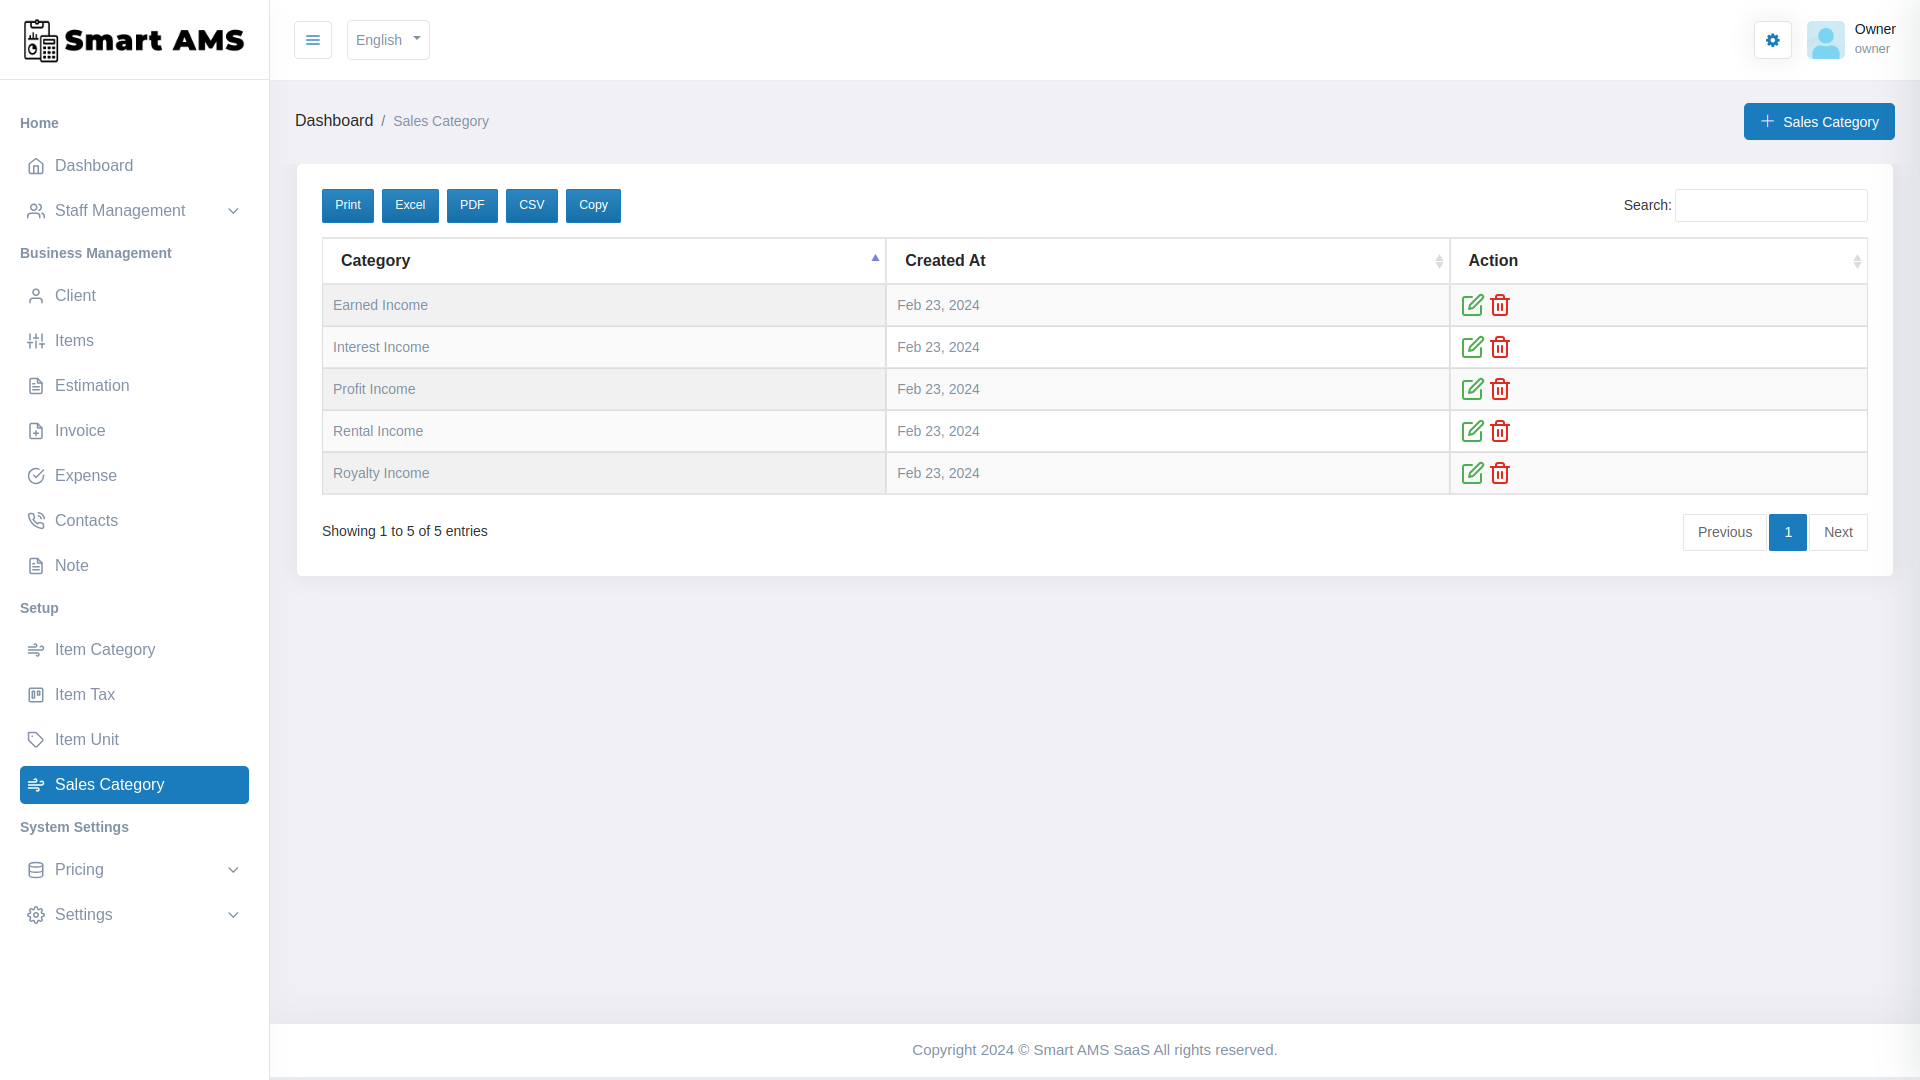Sort the Category column descending
Screen dimensions: 1920x1080
point(604,260)
